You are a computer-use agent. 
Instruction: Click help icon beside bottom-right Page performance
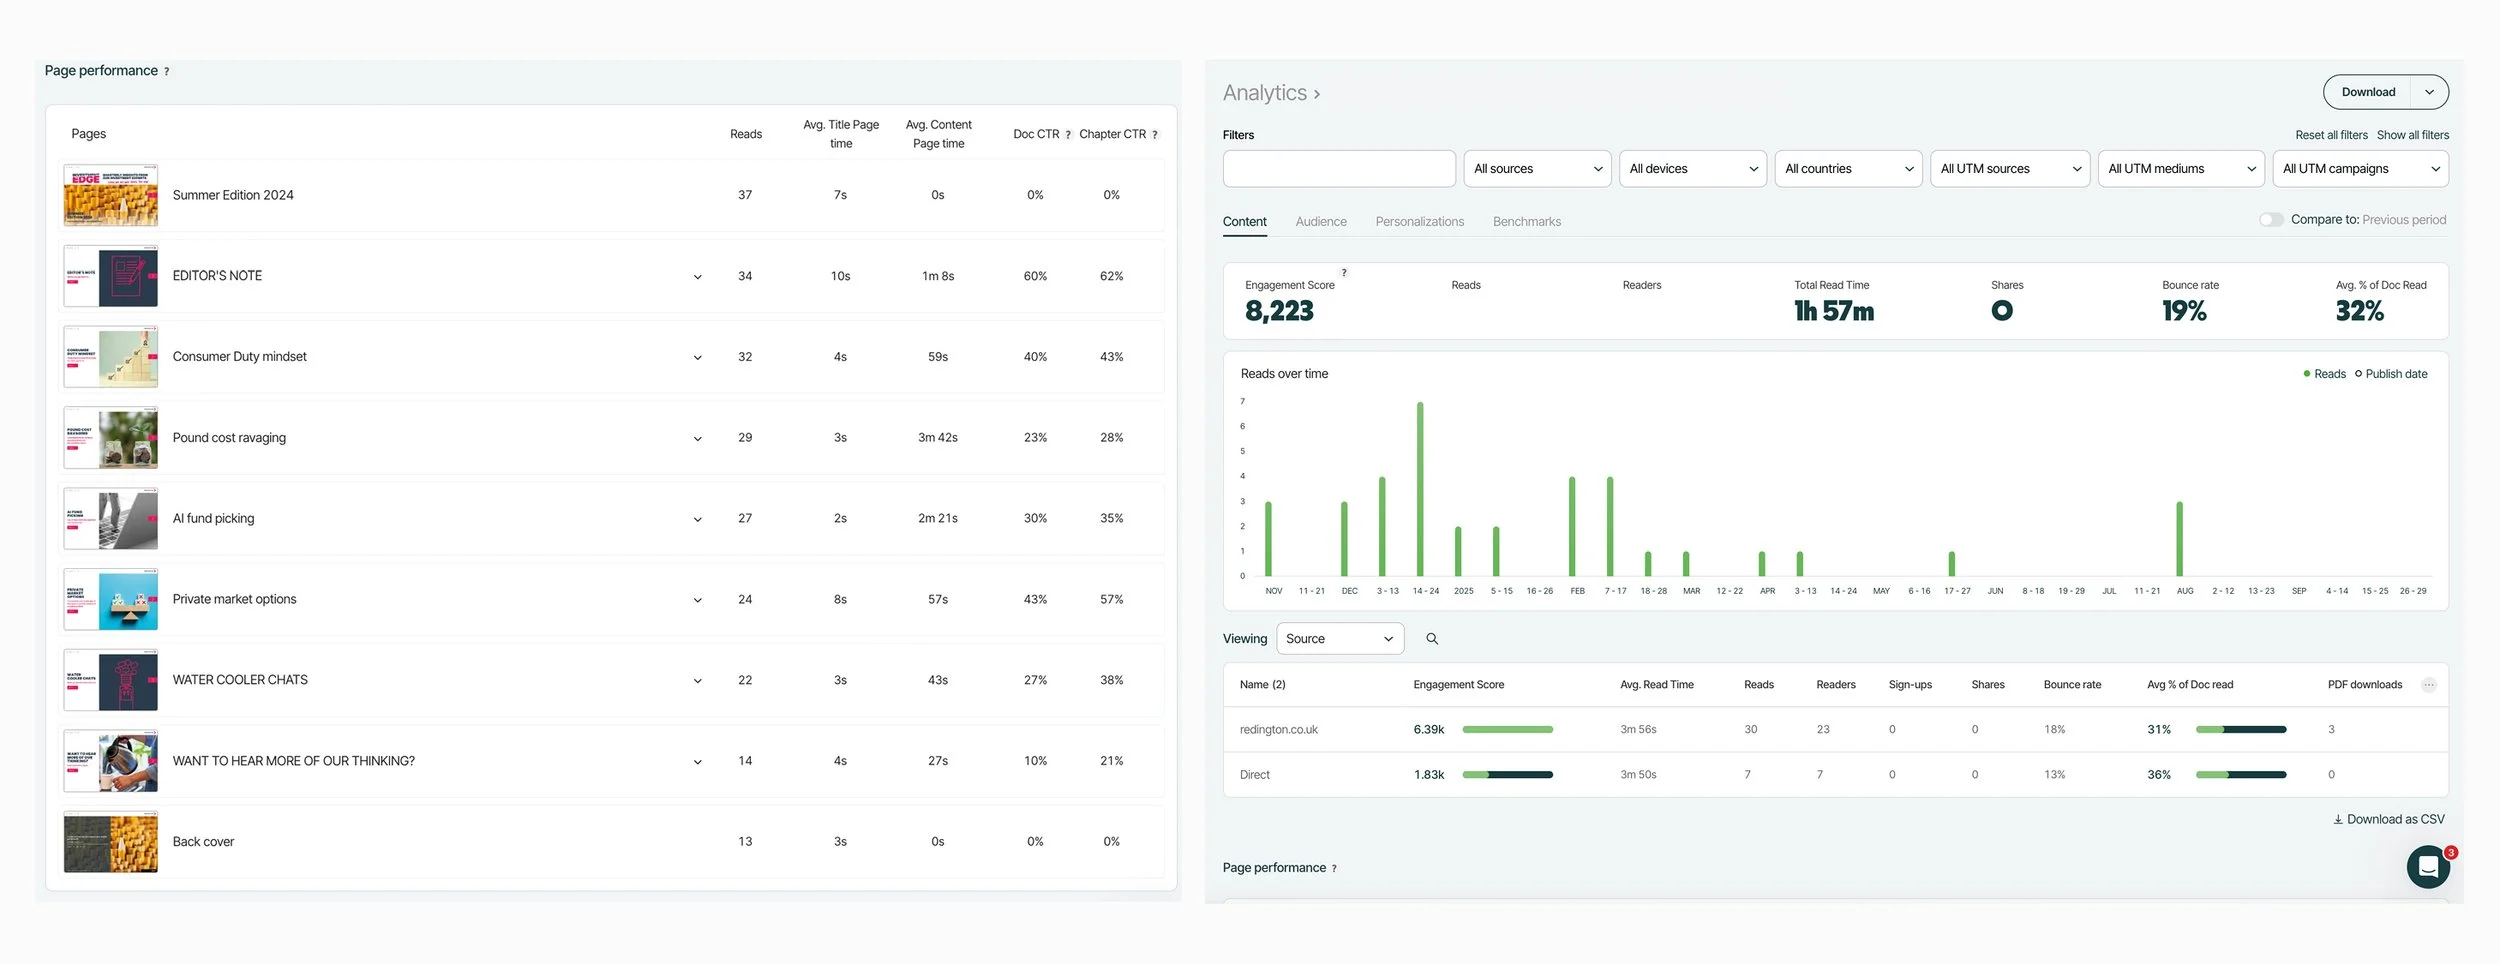[x=1334, y=869]
